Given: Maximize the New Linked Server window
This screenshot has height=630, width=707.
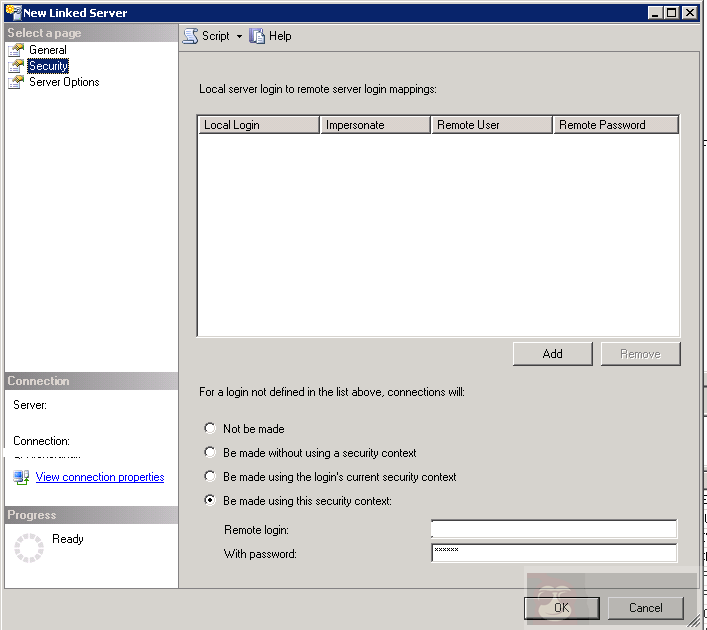Looking at the screenshot, I should pyautogui.click(x=672, y=13).
